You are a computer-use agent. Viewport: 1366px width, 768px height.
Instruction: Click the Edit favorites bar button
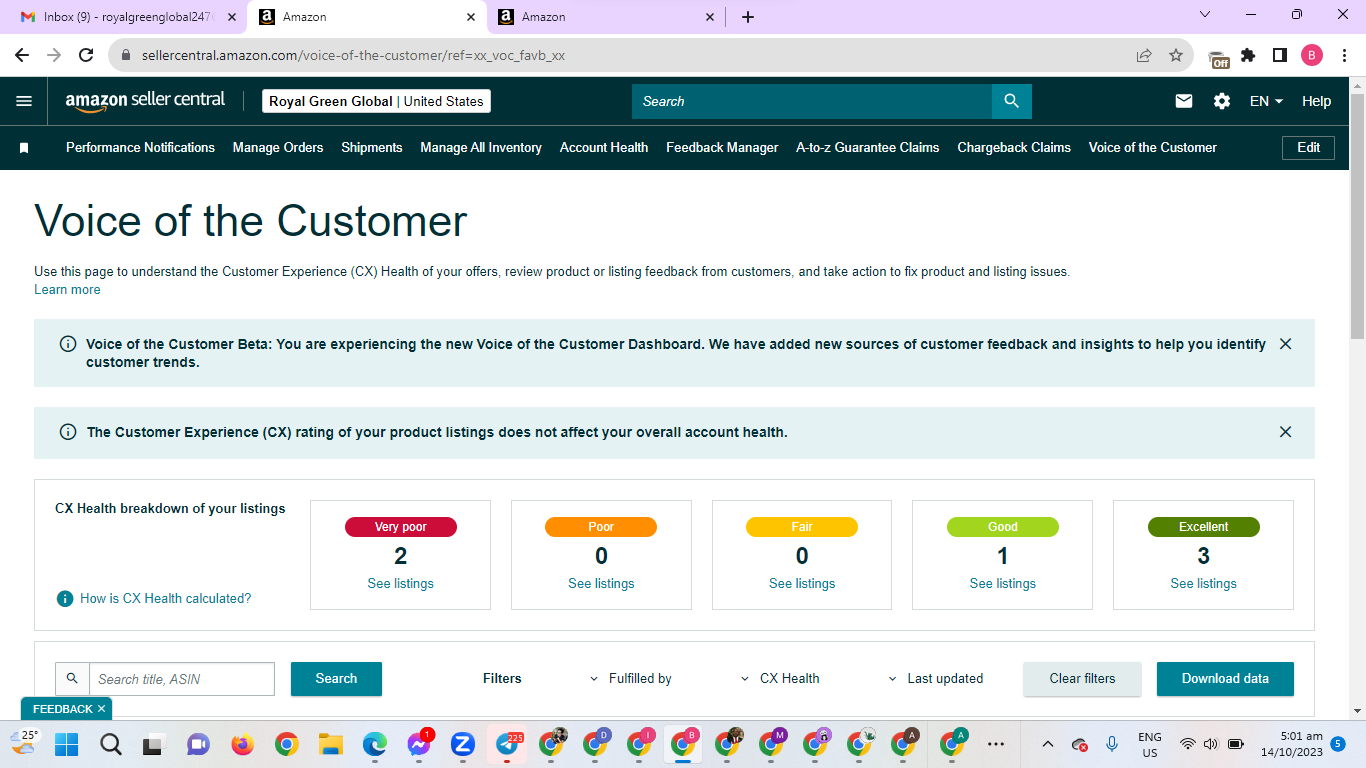[1309, 148]
